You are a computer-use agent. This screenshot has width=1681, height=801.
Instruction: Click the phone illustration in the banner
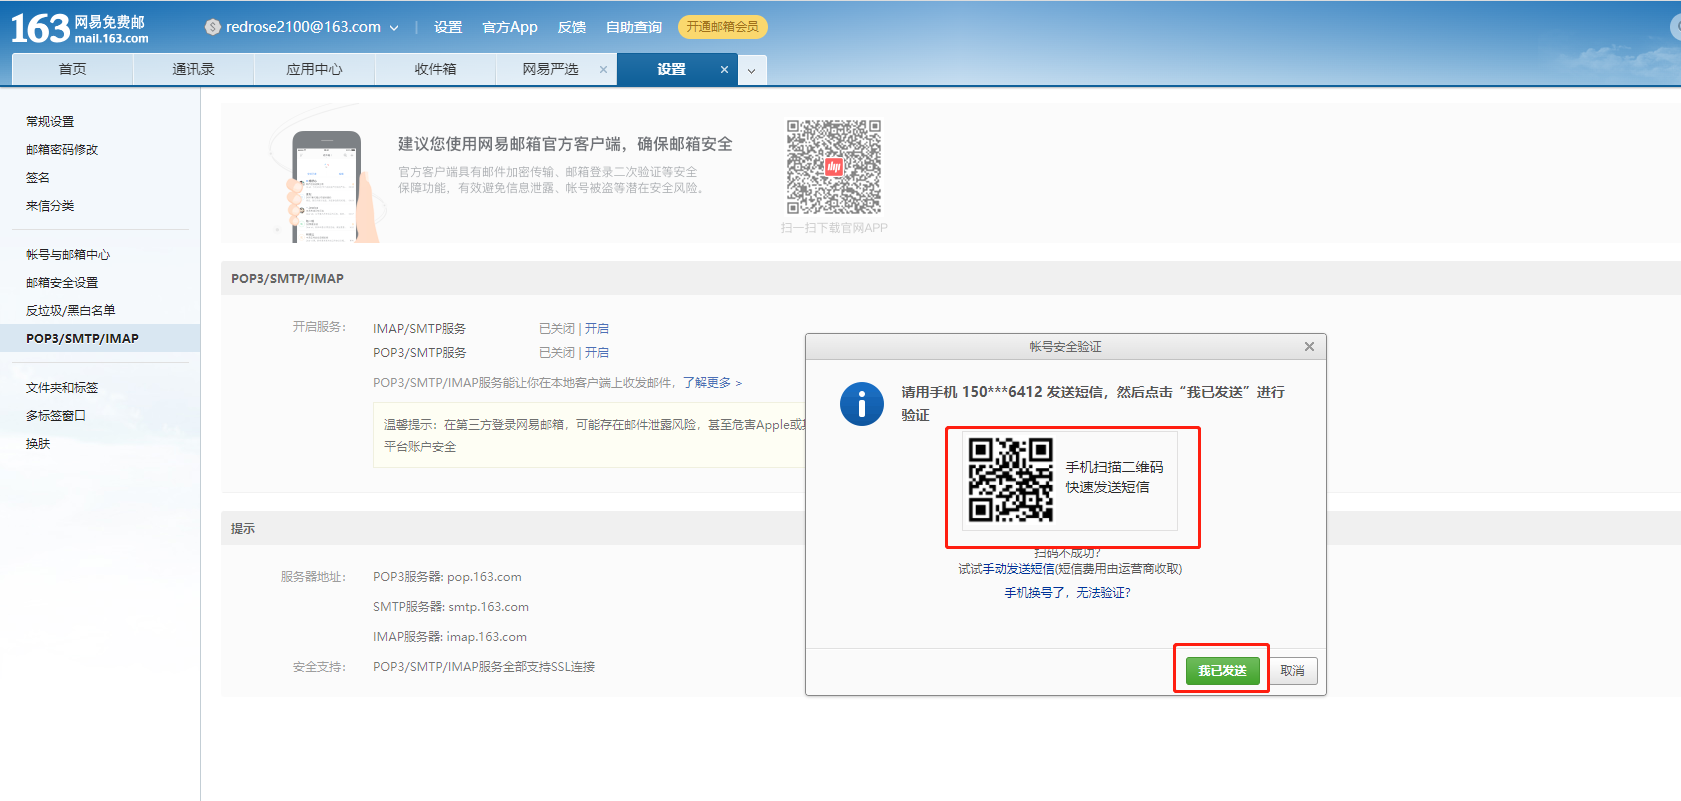tap(328, 187)
